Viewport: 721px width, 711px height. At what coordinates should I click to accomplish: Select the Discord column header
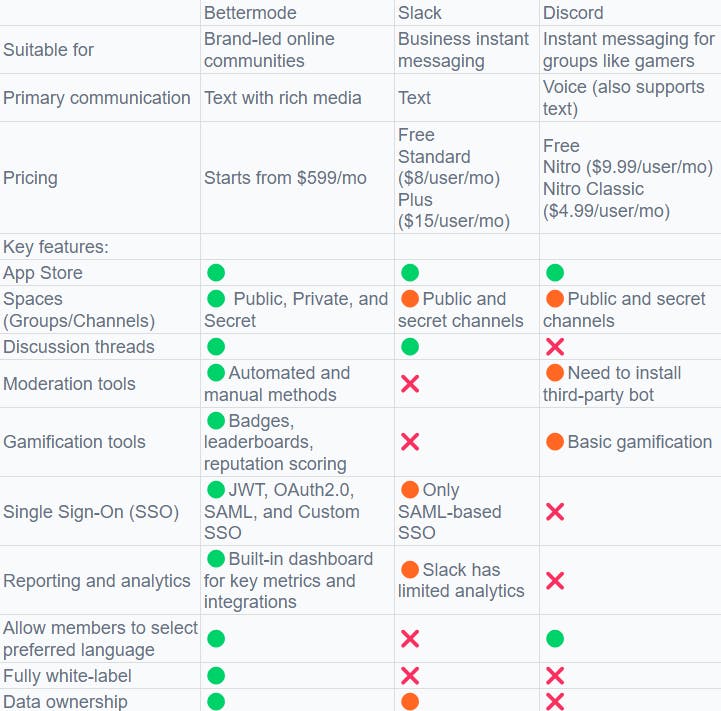[x=575, y=13]
